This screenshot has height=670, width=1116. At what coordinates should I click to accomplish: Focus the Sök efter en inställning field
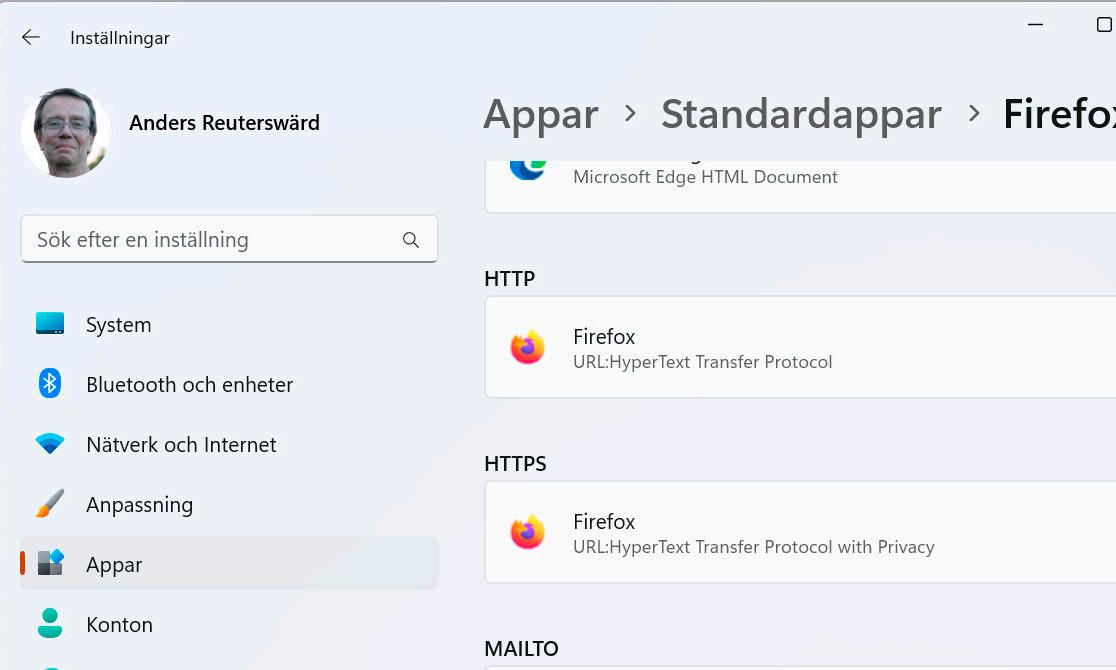210,240
